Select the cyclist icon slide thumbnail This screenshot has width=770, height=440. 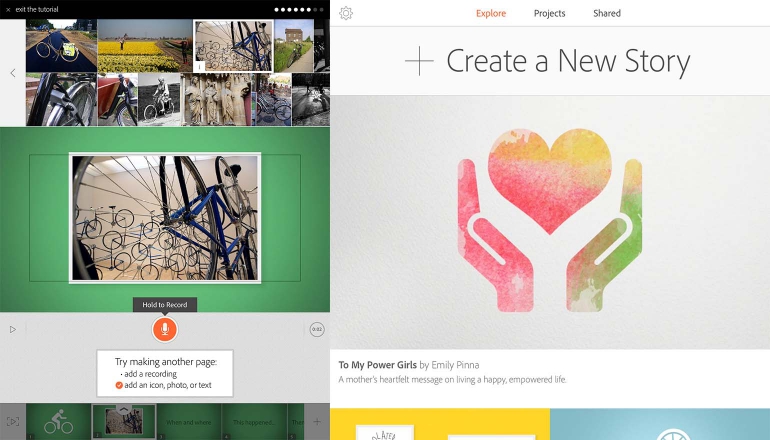(58, 421)
